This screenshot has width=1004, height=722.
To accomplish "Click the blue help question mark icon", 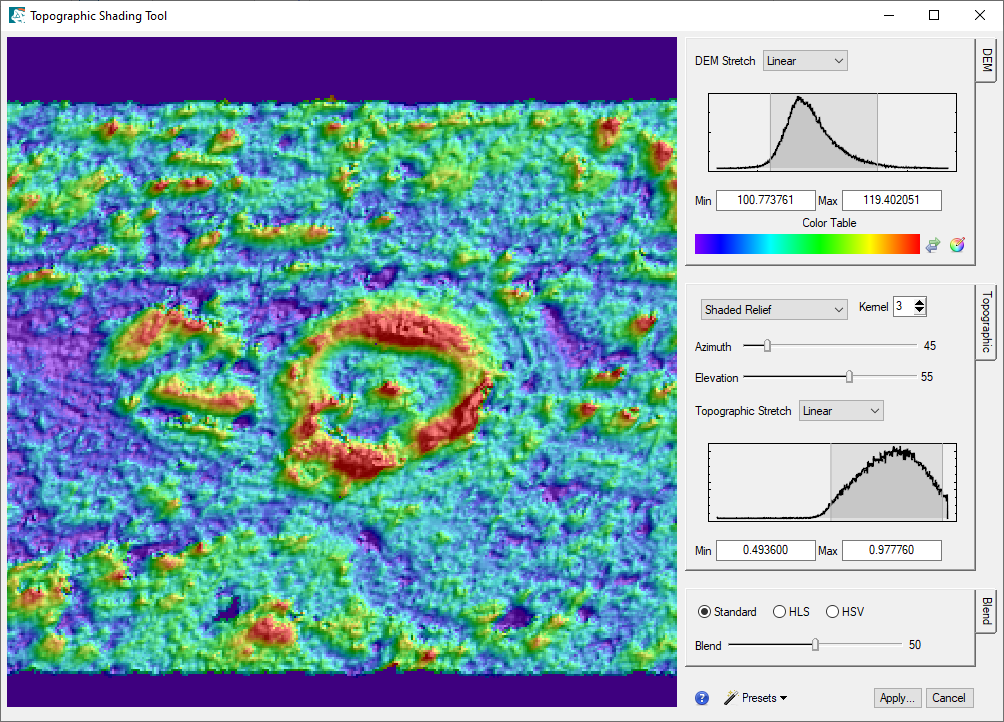I will 702,698.
